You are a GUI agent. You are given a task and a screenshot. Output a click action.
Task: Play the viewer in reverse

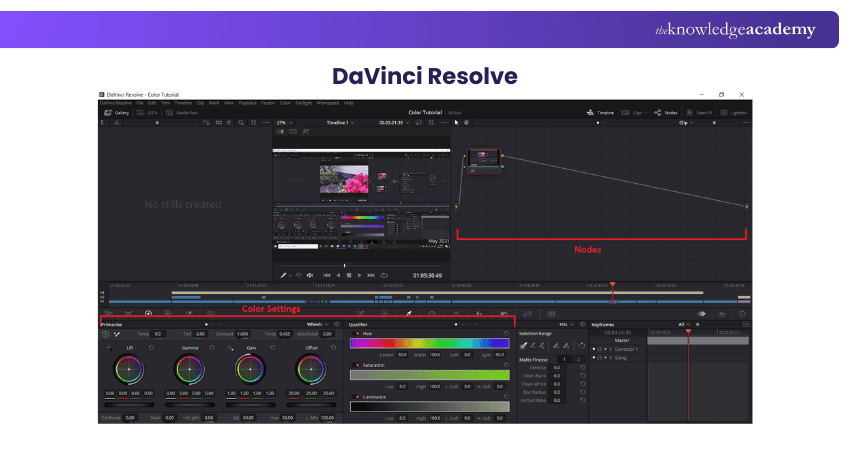click(338, 275)
